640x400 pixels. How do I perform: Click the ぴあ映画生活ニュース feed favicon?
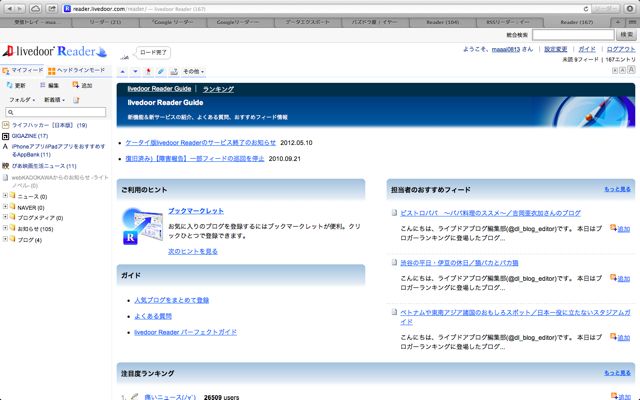click(5, 166)
